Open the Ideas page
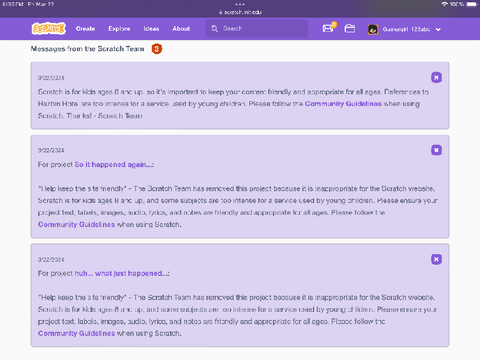This screenshot has height=360, width=480. 151,29
